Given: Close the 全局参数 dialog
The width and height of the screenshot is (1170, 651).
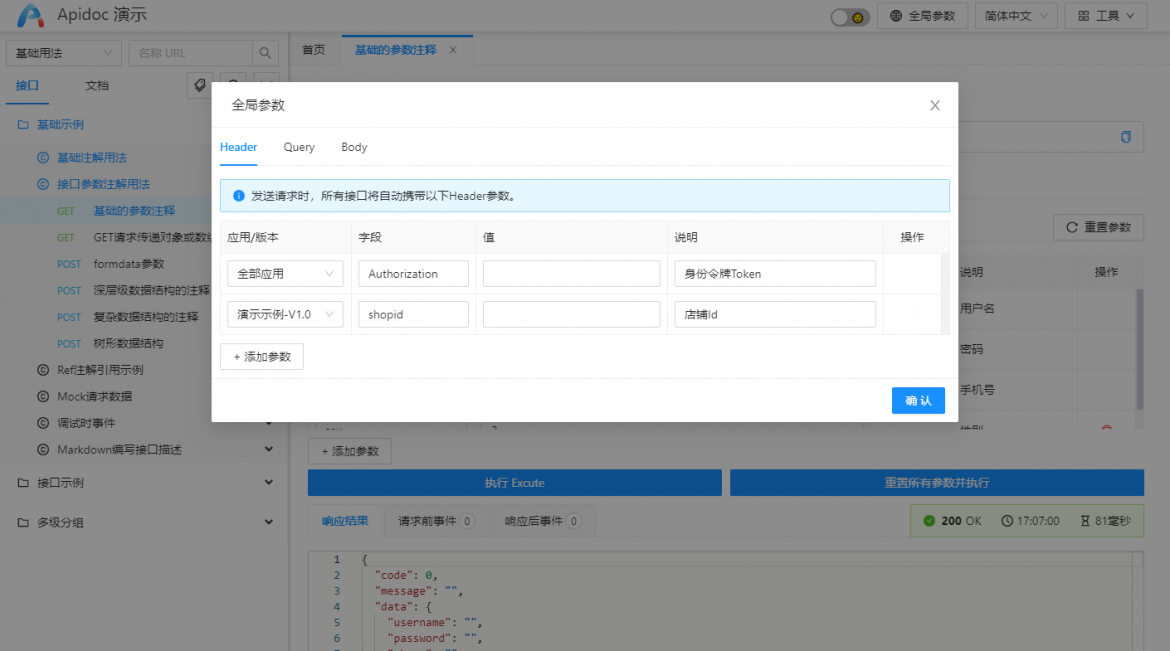Looking at the screenshot, I should coord(935,105).
